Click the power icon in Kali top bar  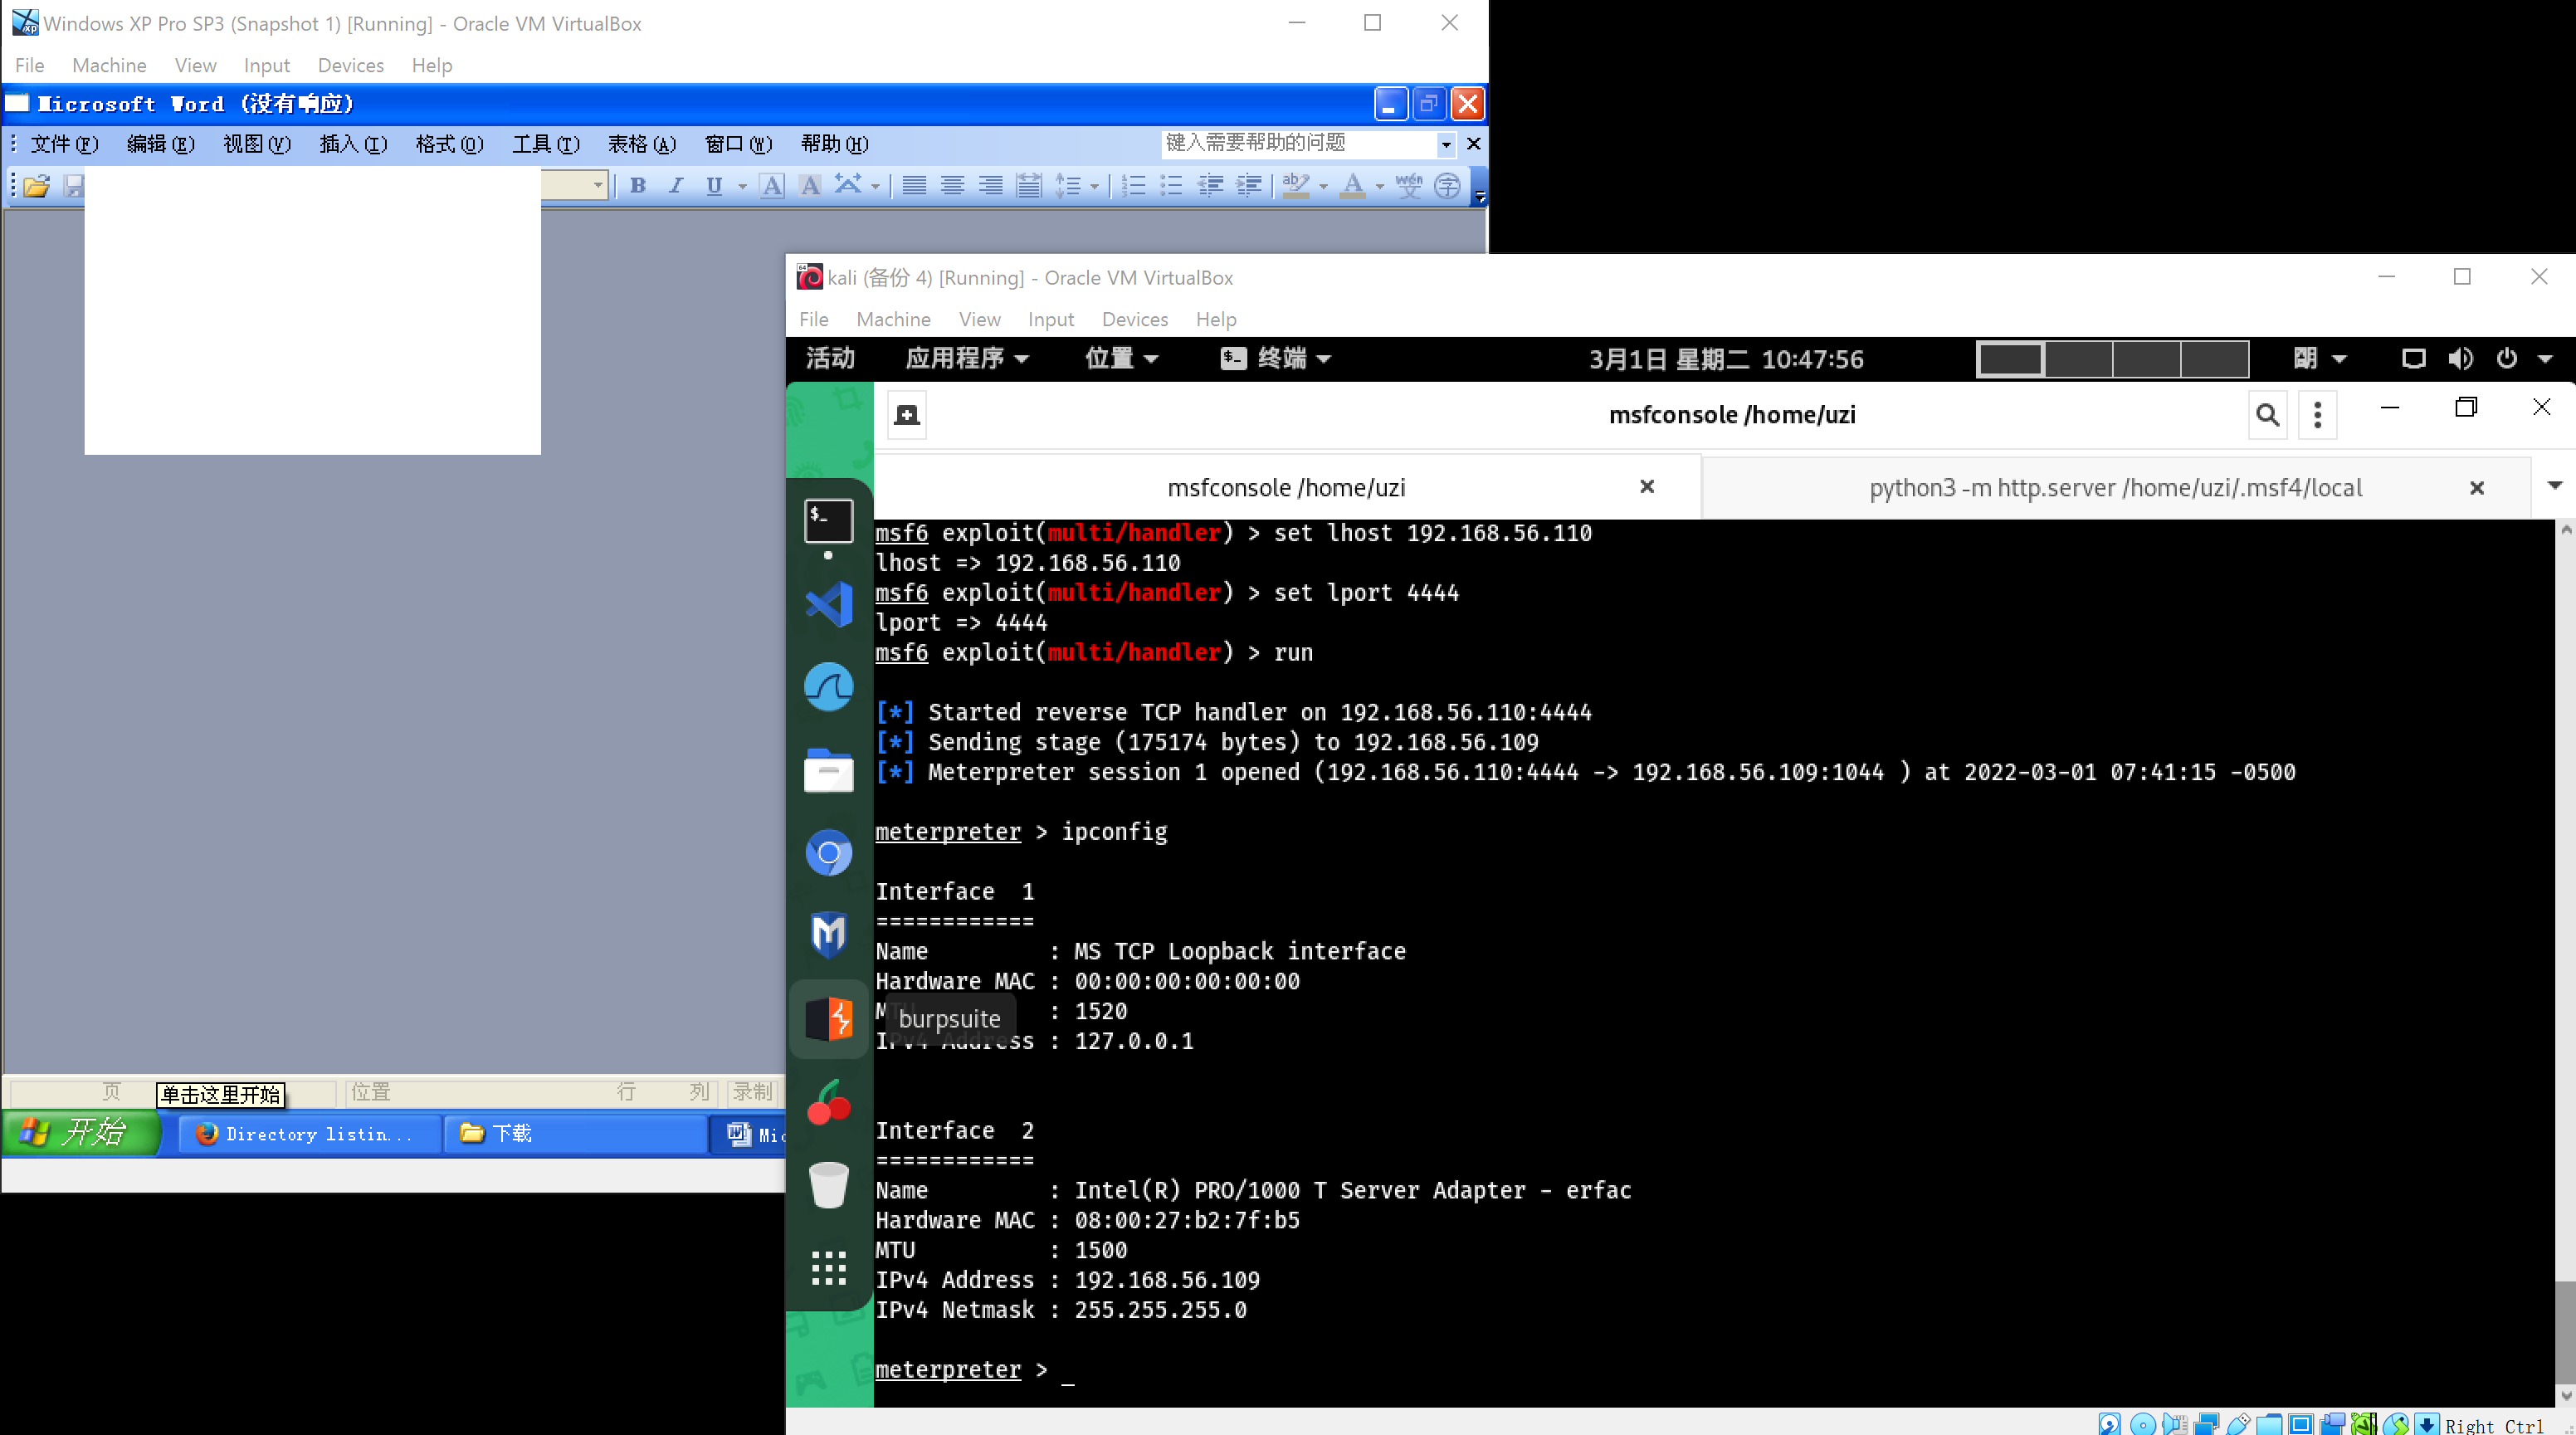click(x=2506, y=358)
